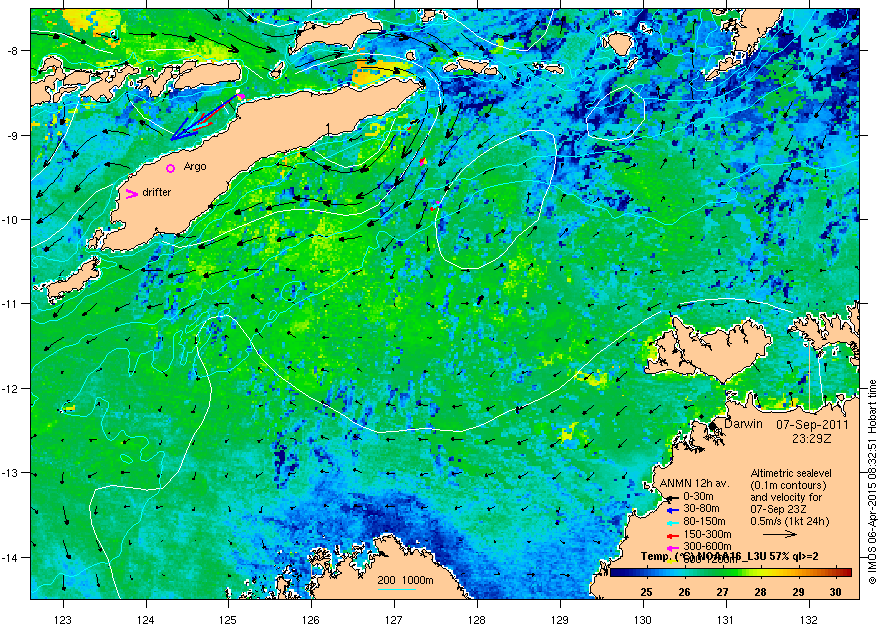Viewport: 880px width, 630px height.
Task: Click the red 150-300m legend arrow
Action: point(672,536)
